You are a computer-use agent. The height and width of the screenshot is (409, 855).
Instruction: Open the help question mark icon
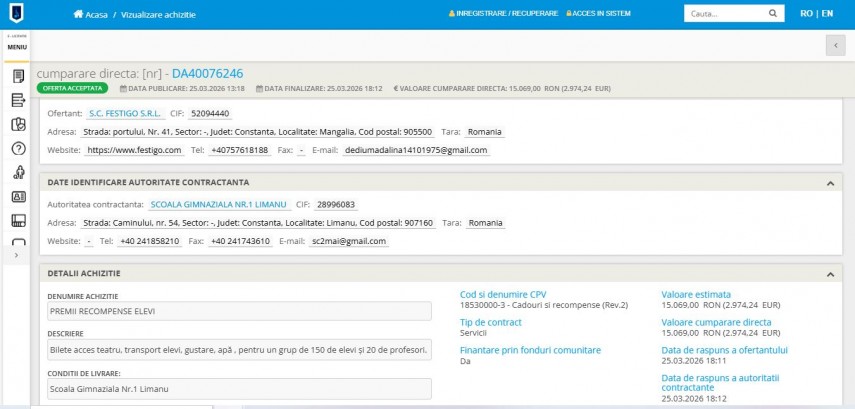pyautogui.click(x=18, y=149)
